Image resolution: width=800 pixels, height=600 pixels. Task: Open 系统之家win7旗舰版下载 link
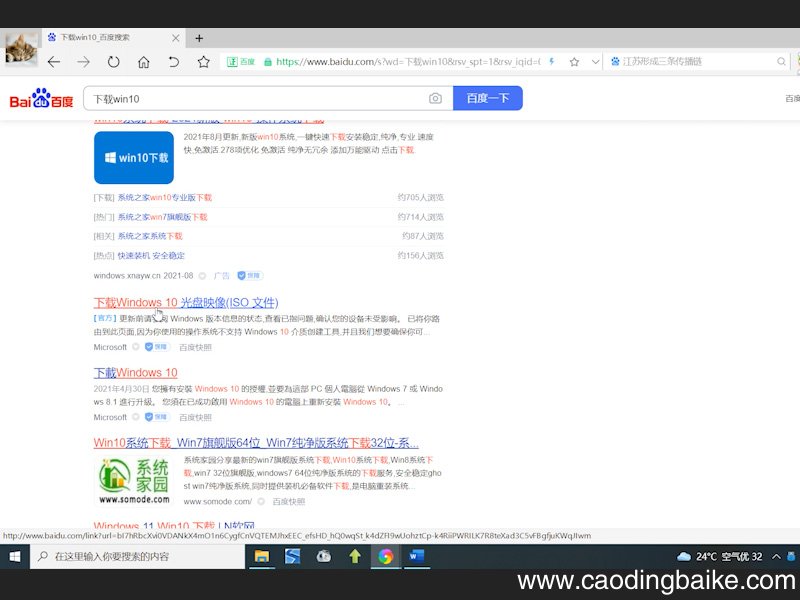(163, 217)
